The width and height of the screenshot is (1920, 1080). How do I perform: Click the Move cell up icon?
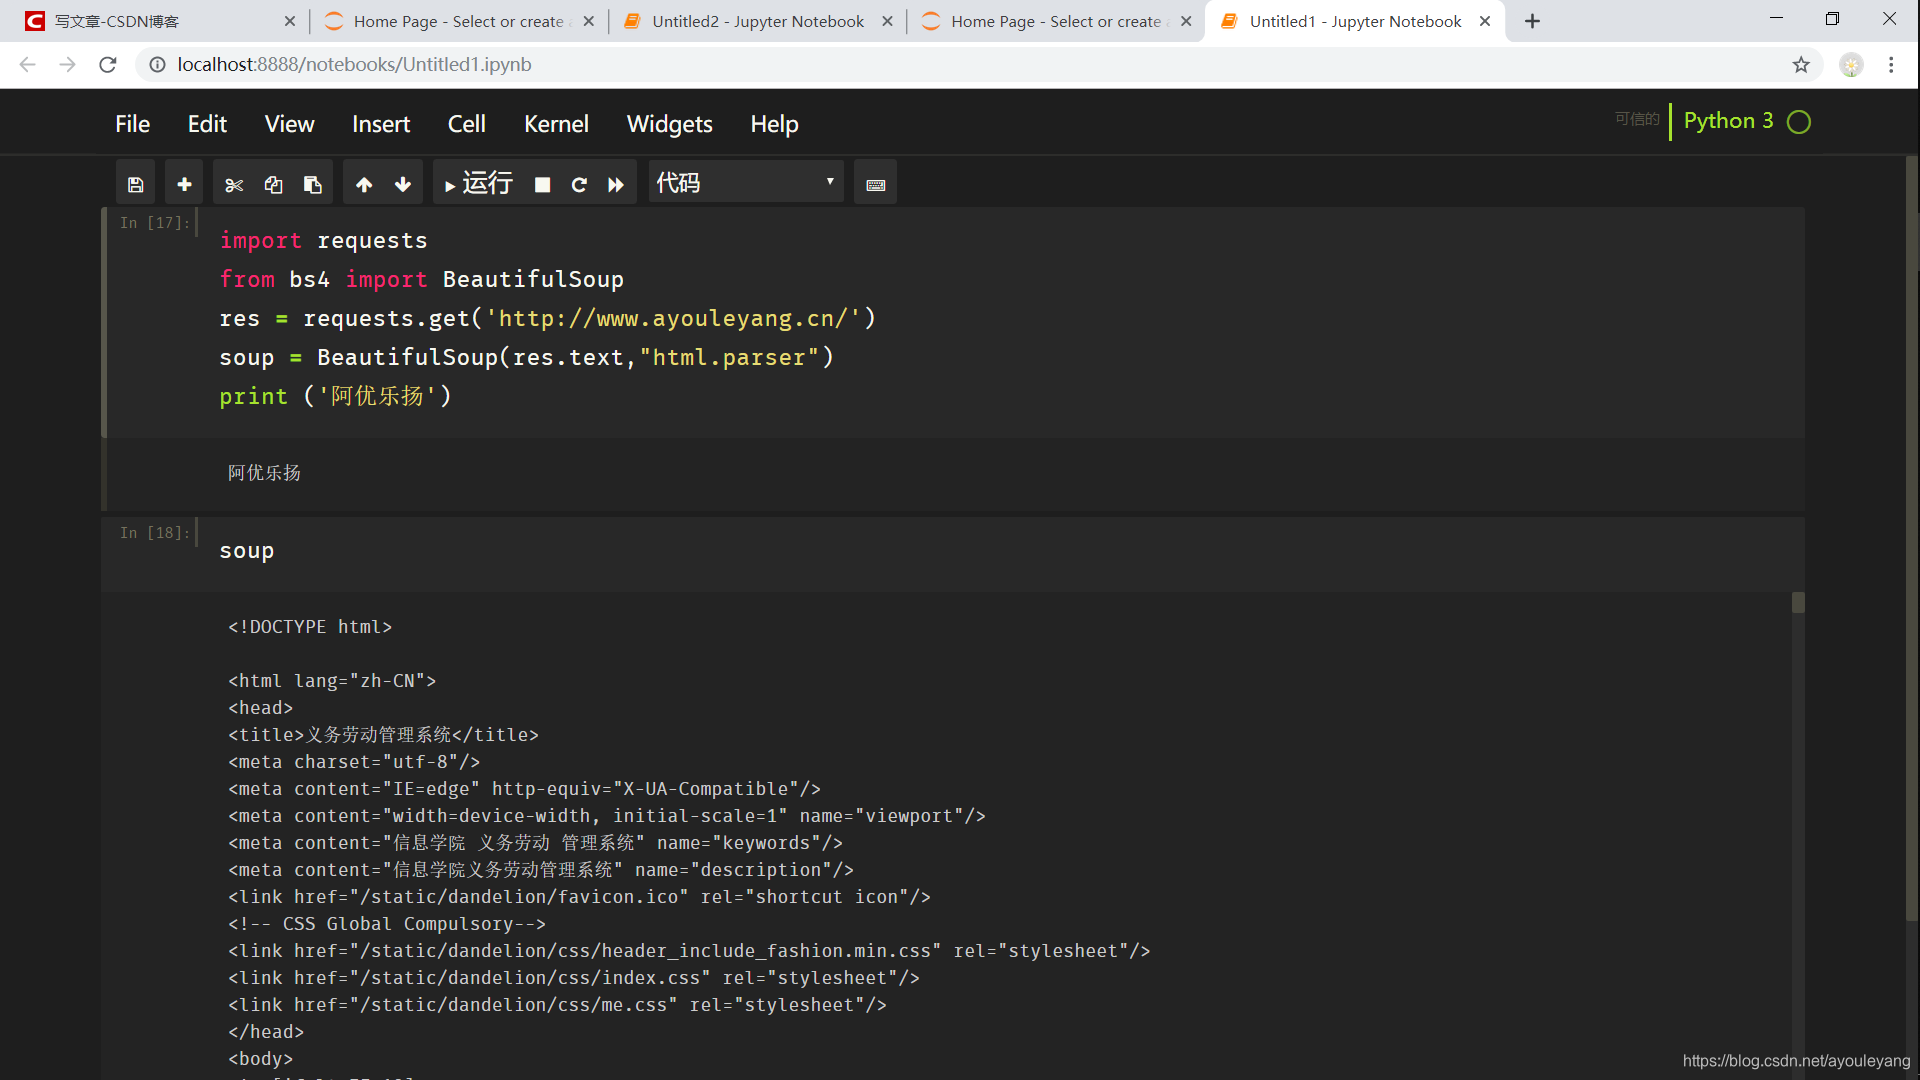[x=363, y=185]
